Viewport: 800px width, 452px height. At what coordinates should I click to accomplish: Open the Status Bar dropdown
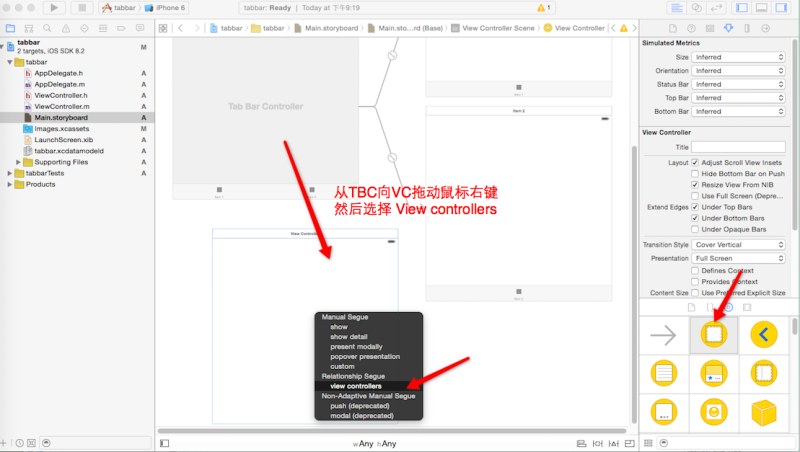(x=738, y=84)
